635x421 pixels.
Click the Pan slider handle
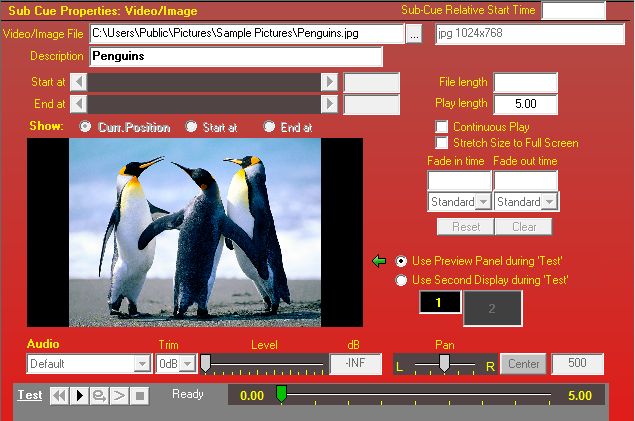(x=444, y=363)
